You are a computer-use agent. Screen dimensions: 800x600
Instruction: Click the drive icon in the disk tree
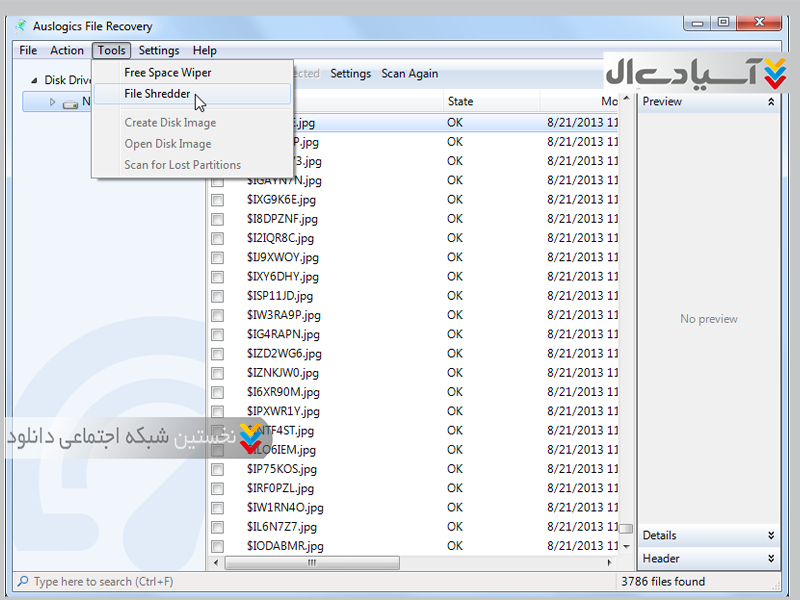pos(70,102)
